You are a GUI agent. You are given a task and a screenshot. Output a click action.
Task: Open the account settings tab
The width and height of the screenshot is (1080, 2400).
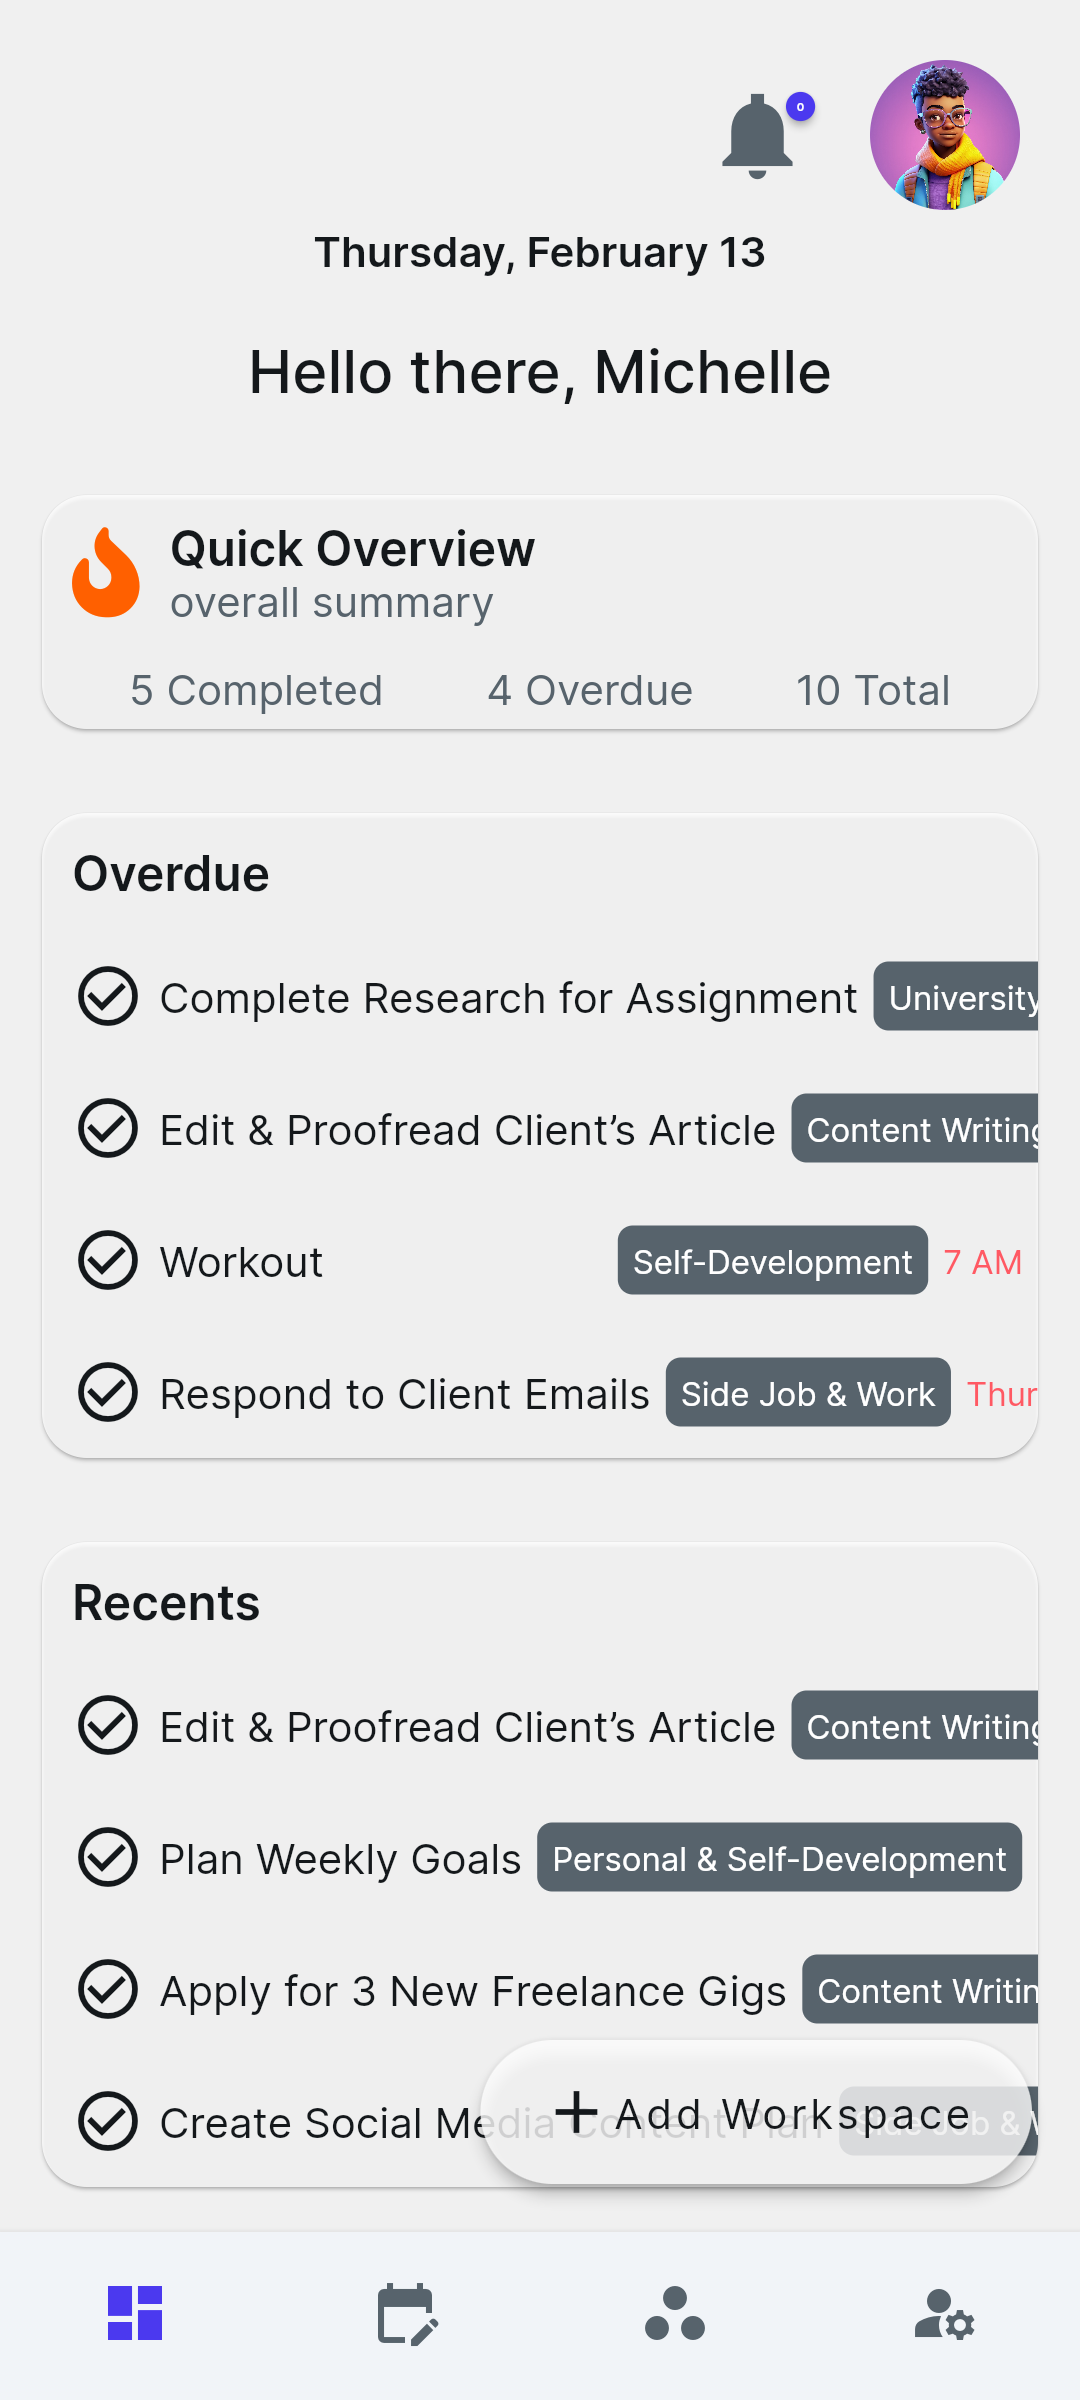tap(944, 2313)
